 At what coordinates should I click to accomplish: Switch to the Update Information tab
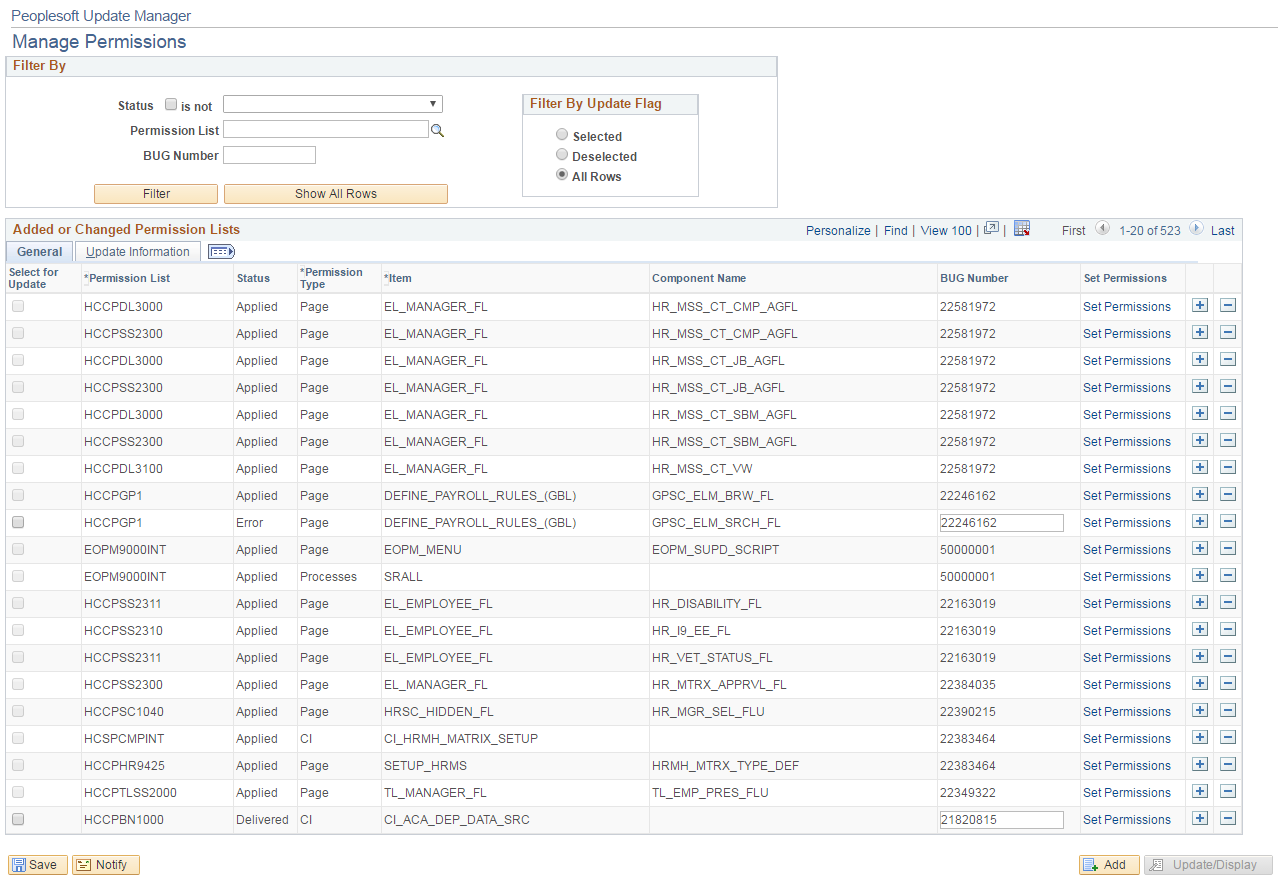pyautogui.click(x=137, y=251)
